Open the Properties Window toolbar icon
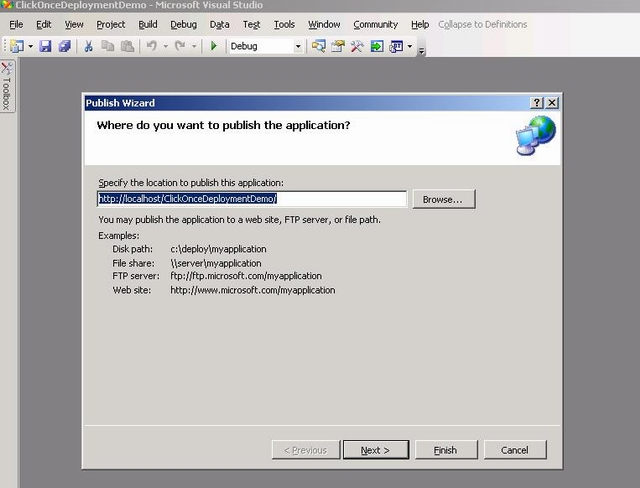 [x=338, y=46]
